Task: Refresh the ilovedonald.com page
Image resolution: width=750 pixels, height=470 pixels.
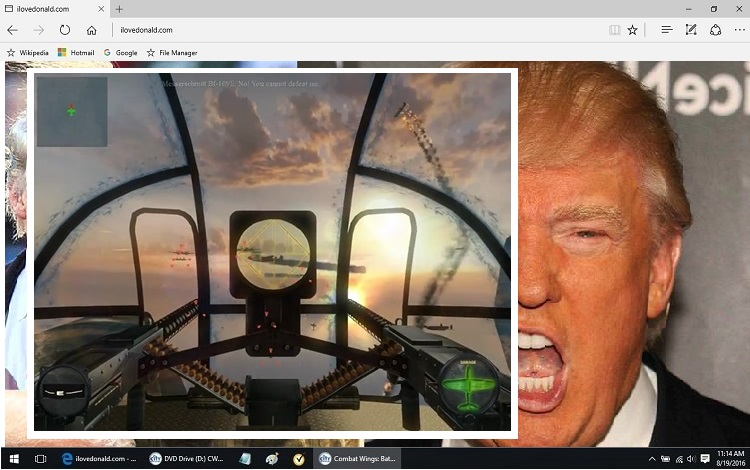Action: (x=65, y=30)
